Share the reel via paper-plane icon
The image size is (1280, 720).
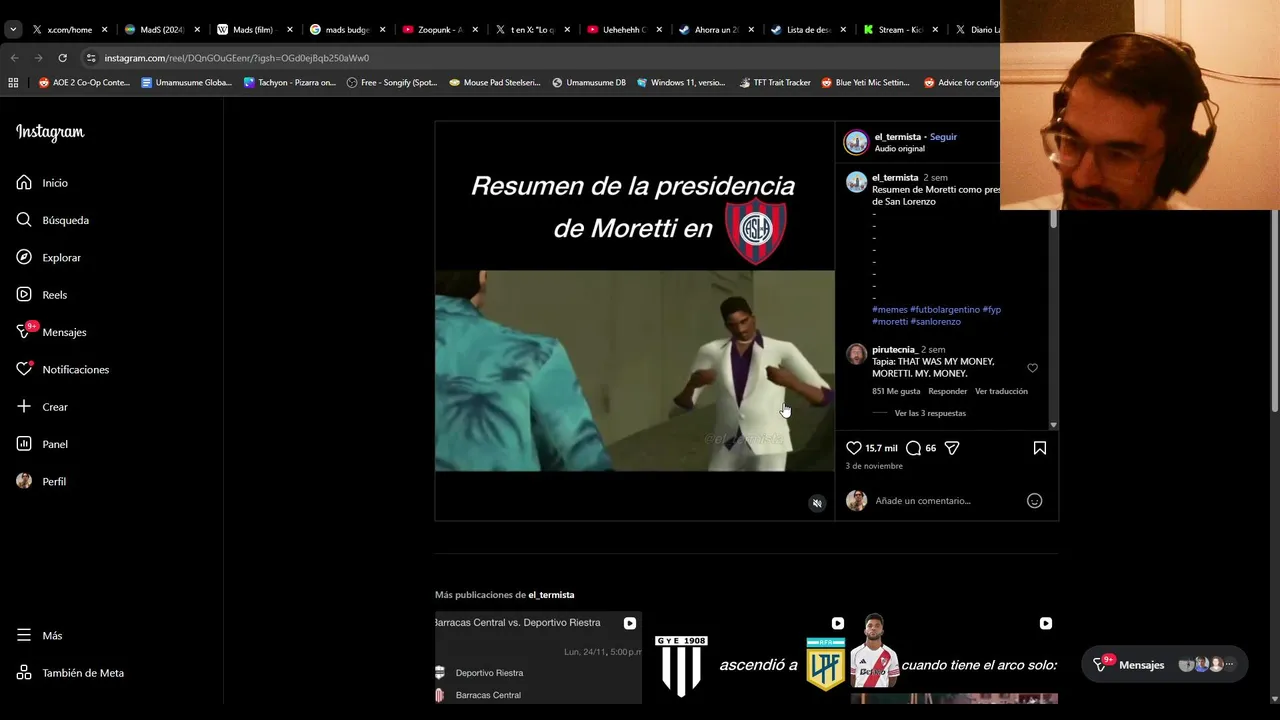pyautogui.click(x=952, y=448)
